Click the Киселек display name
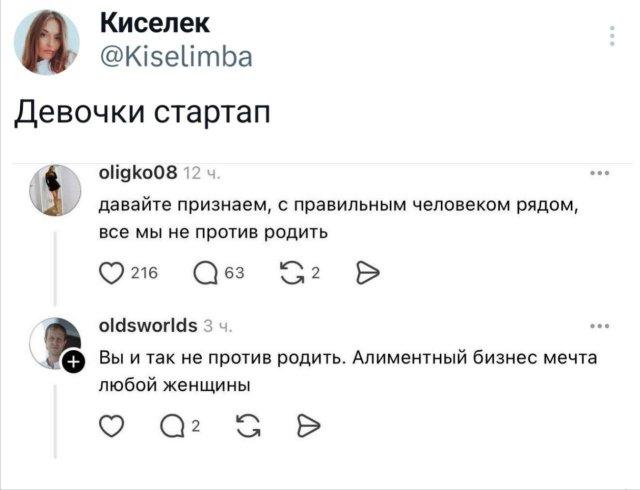The image size is (640, 490). [155, 24]
